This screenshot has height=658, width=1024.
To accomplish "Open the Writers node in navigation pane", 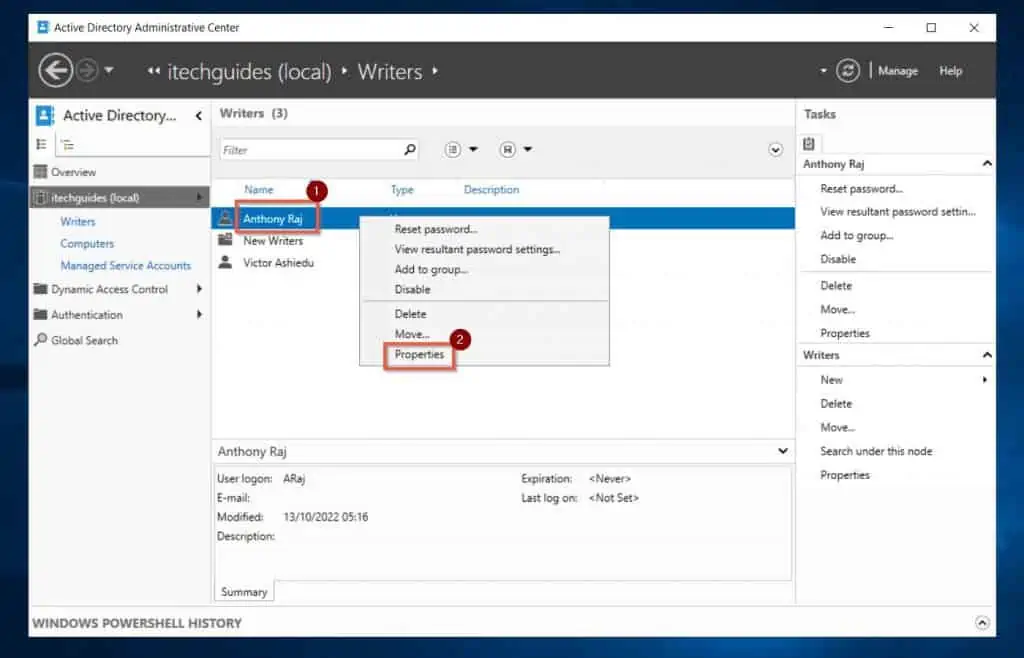I will point(78,221).
